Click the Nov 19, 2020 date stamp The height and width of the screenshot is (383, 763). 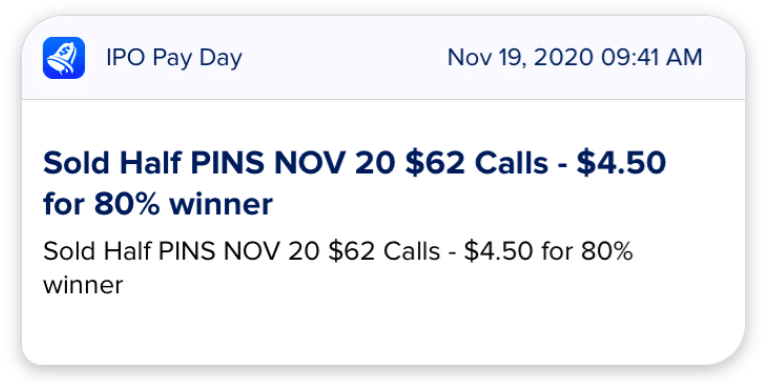click(x=521, y=57)
